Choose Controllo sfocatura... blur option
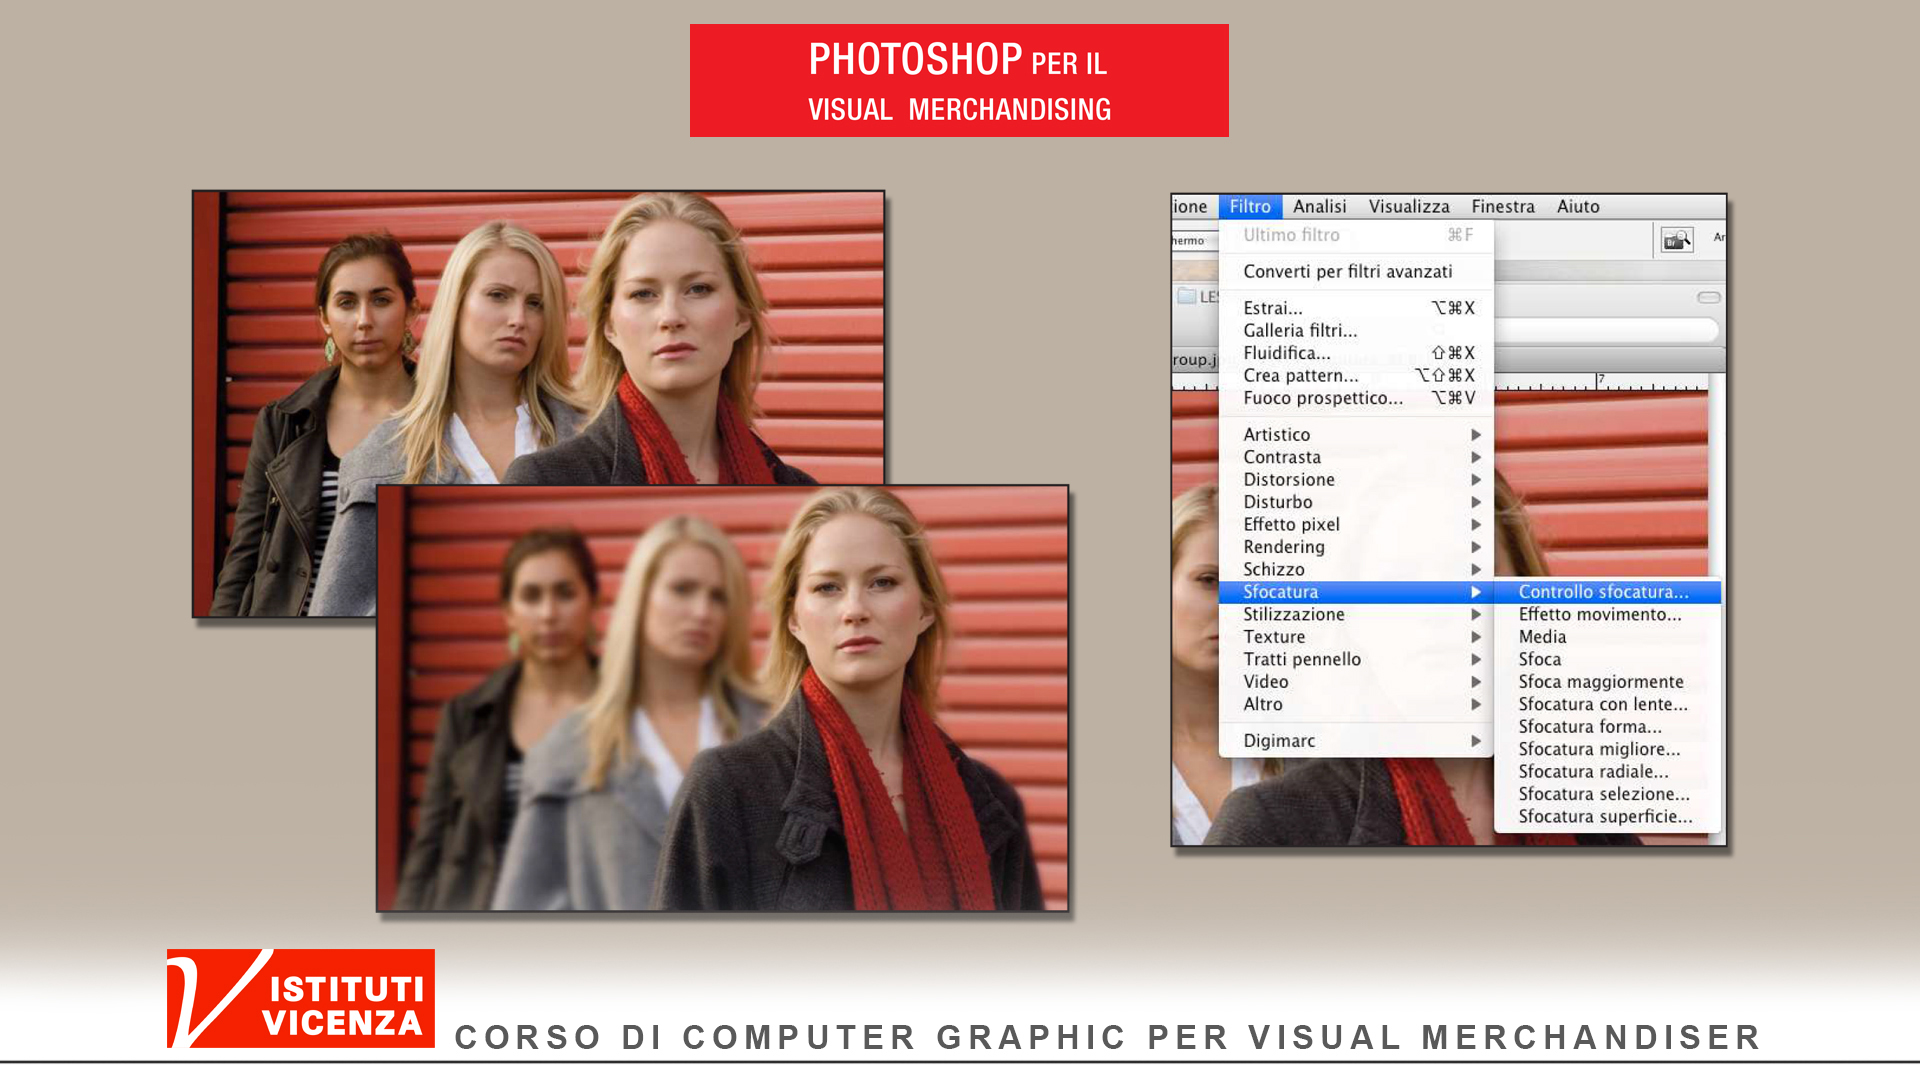The height and width of the screenshot is (1080, 1920). tap(1607, 592)
